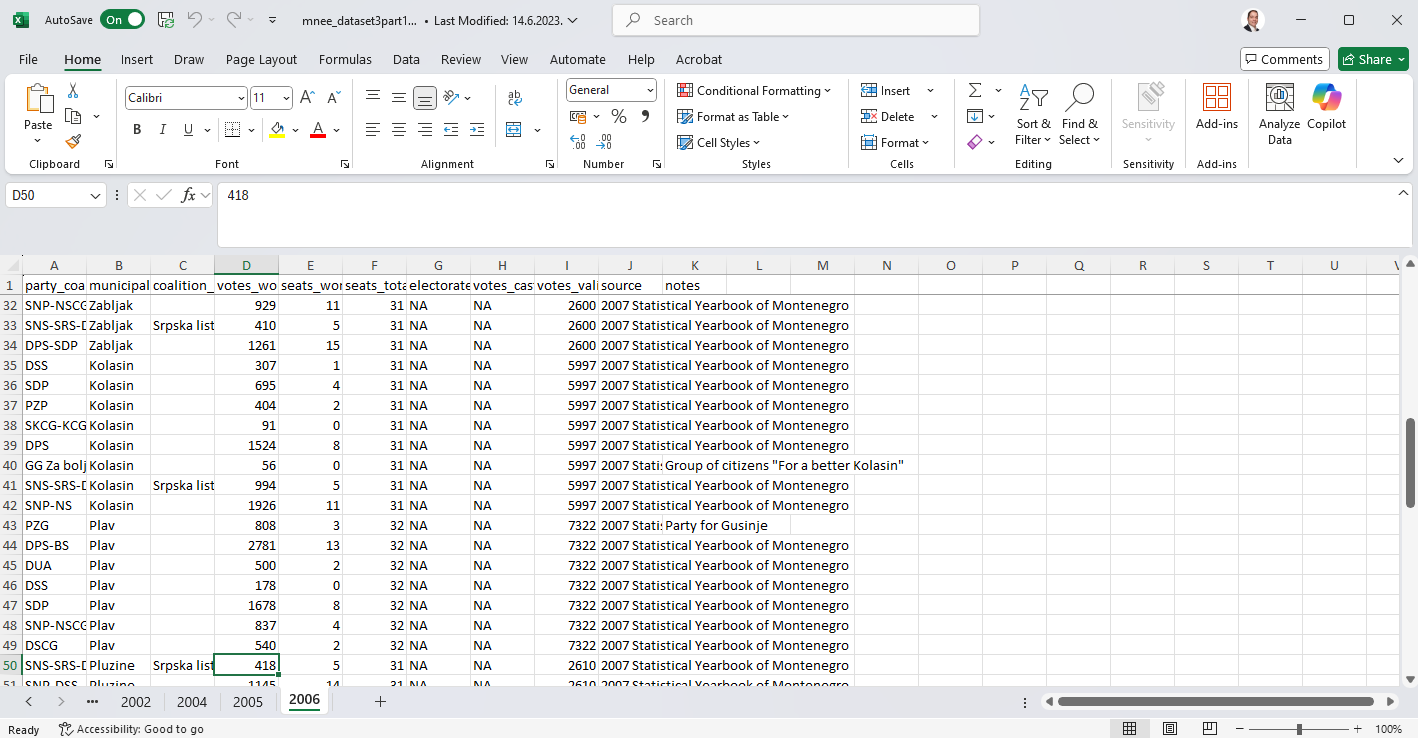Apply Percent Style number format
The height and width of the screenshot is (738, 1418).
point(618,117)
